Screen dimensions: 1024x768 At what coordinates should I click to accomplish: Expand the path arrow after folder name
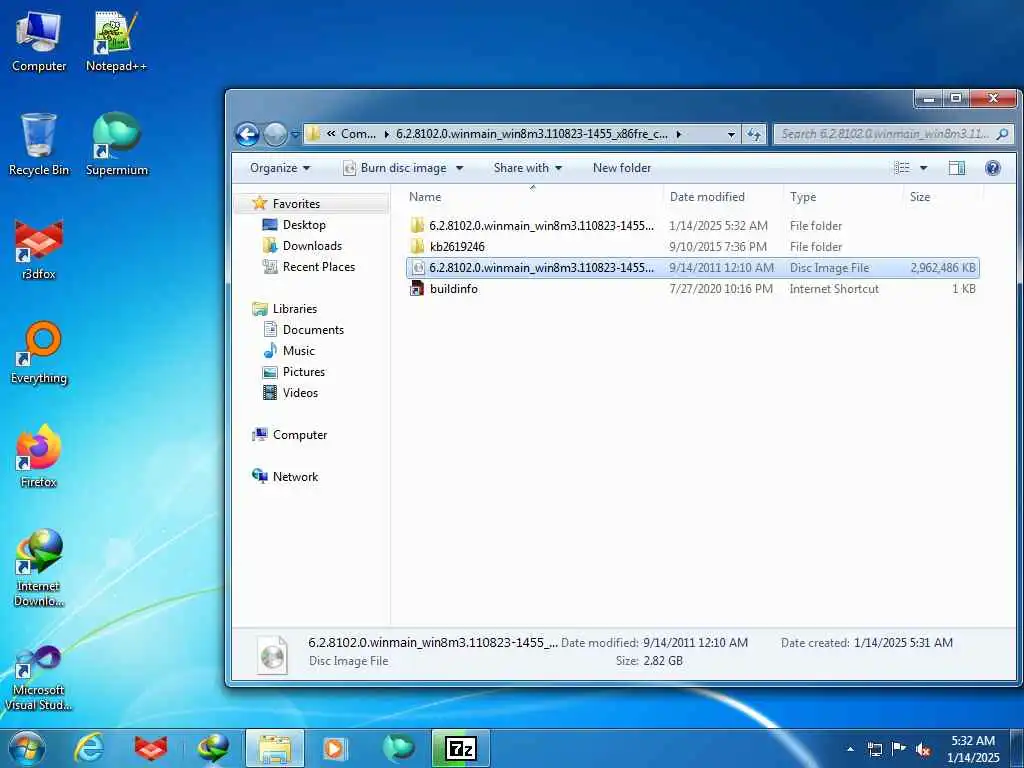679,135
